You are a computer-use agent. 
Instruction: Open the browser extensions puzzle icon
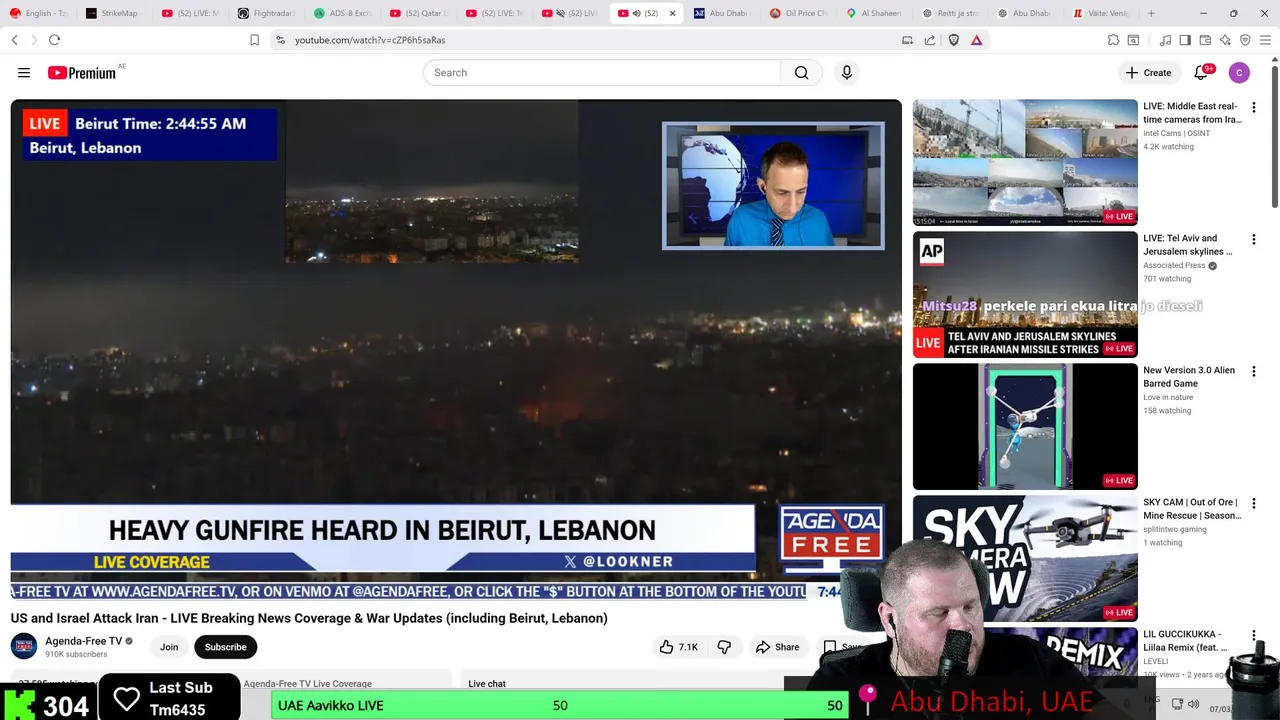pos(1113,40)
